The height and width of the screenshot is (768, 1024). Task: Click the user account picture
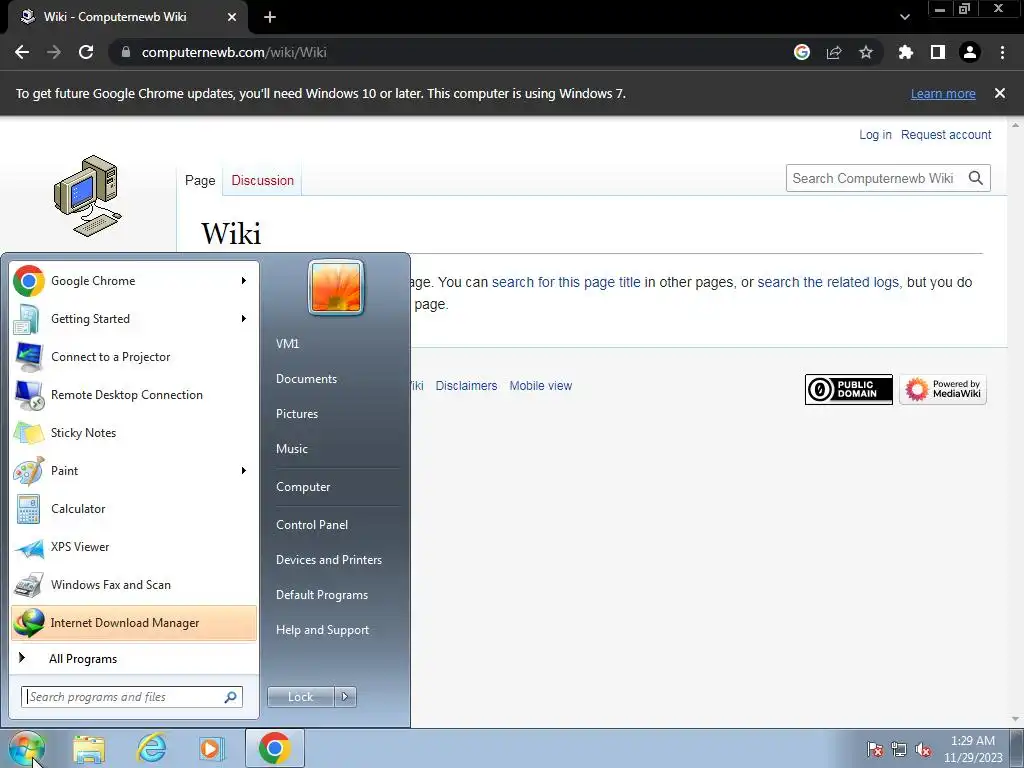click(336, 288)
